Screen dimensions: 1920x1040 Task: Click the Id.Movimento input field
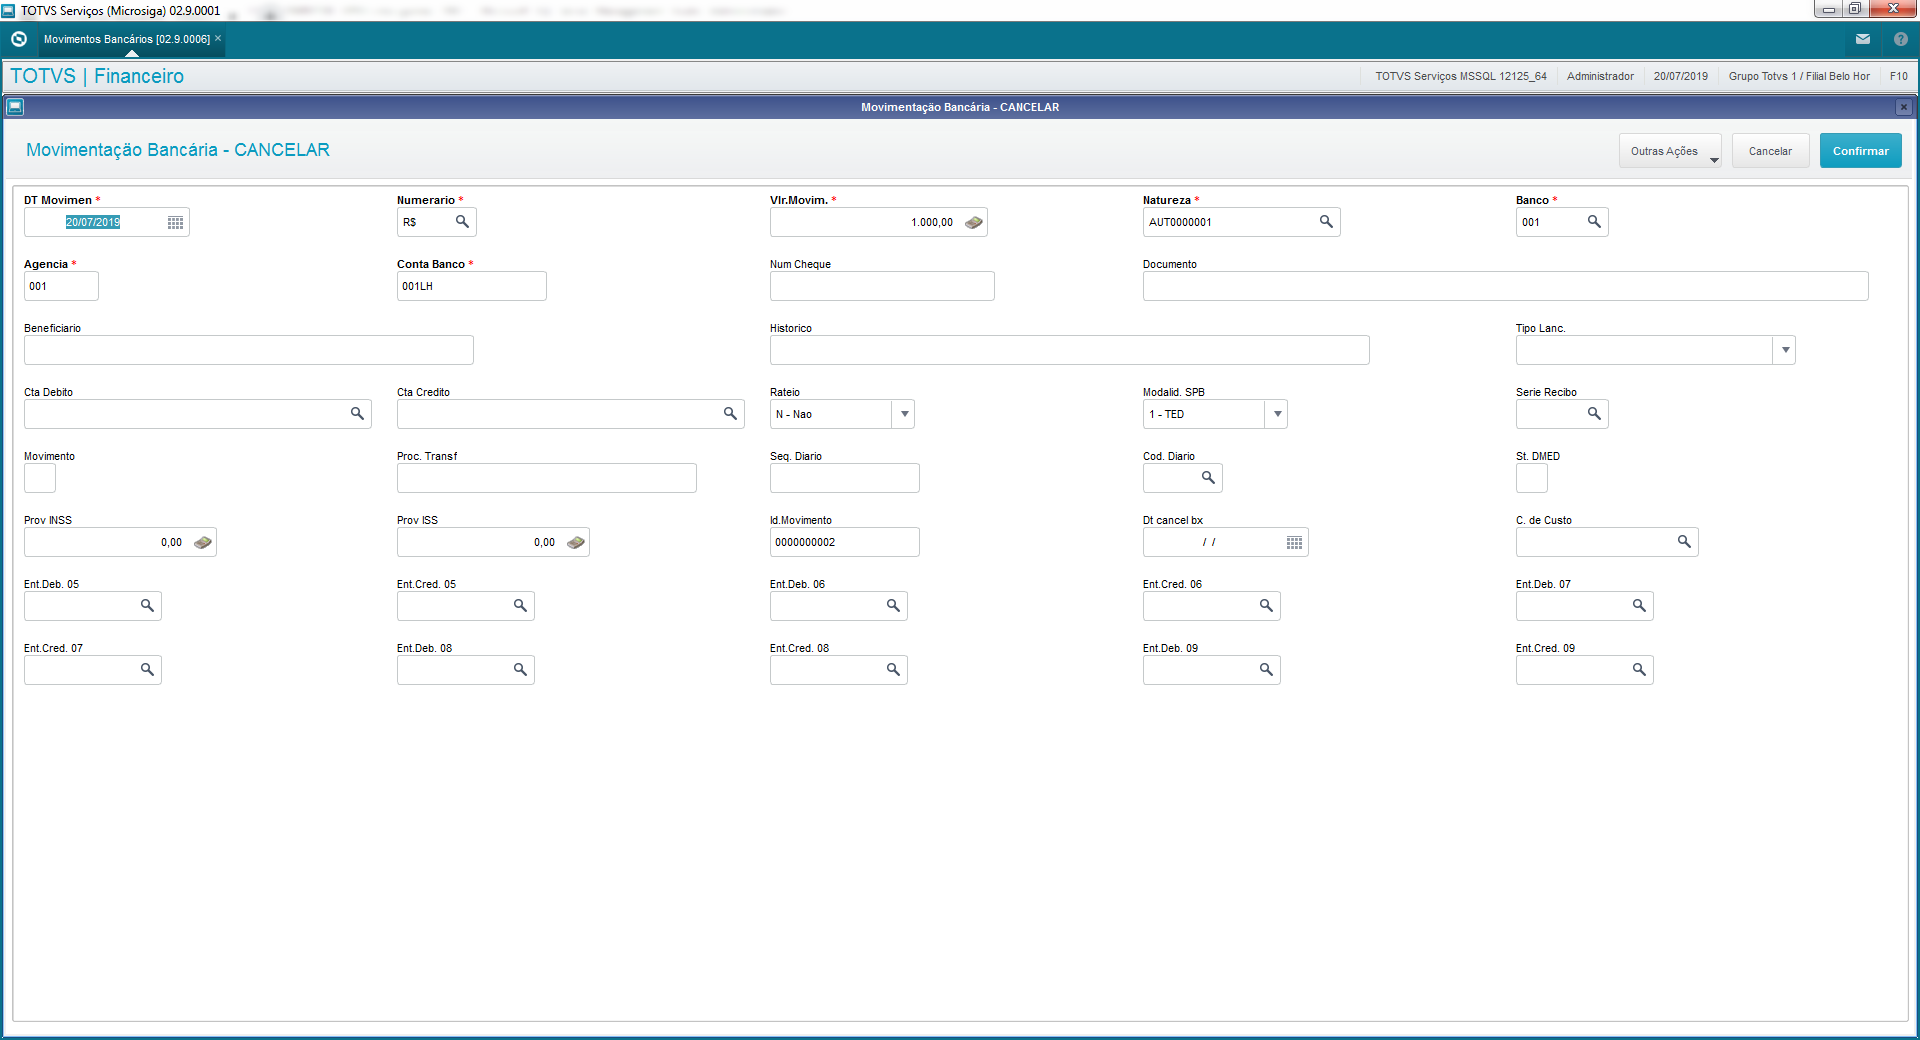pyautogui.click(x=844, y=542)
